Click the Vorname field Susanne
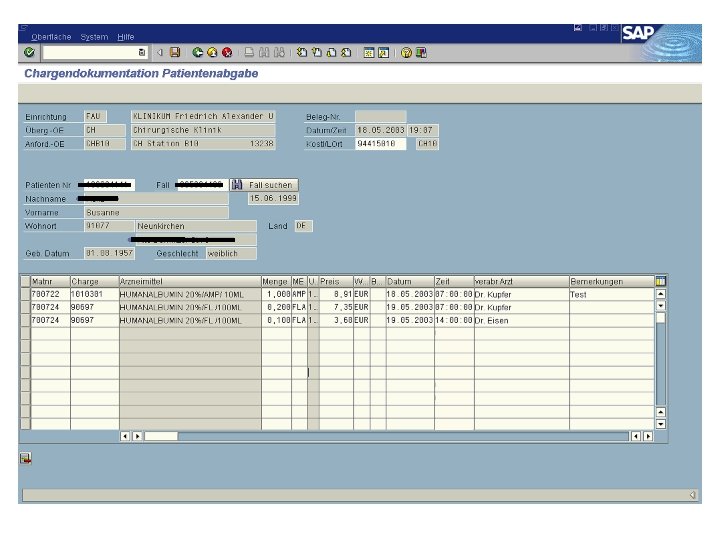The height and width of the screenshot is (540, 720). (157, 213)
